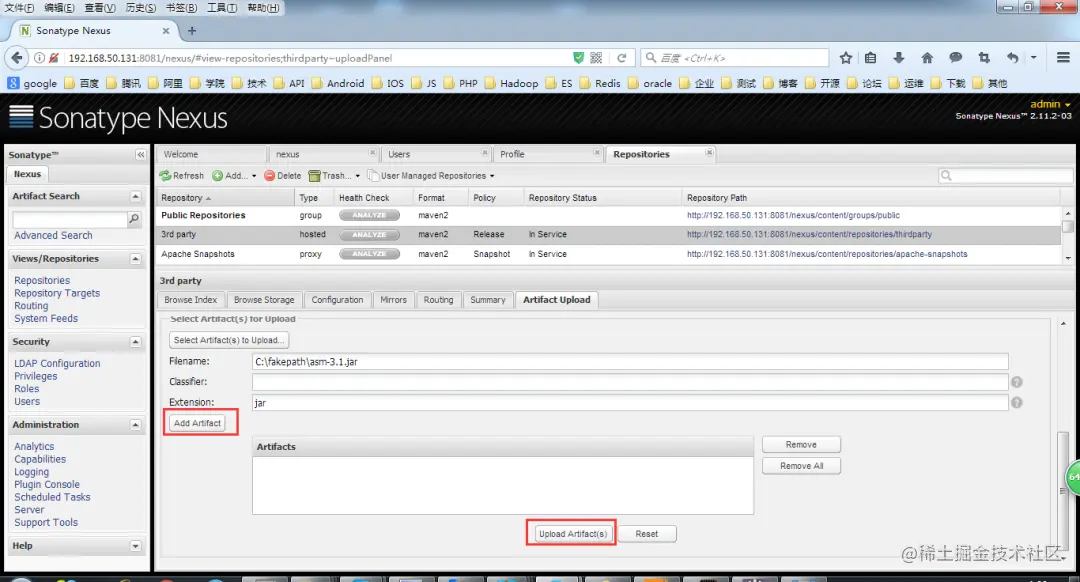Screen dimensions: 1080x582
Task: Collapse the Sonatype sidebar with double-arrow icon
Action: point(141,155)
